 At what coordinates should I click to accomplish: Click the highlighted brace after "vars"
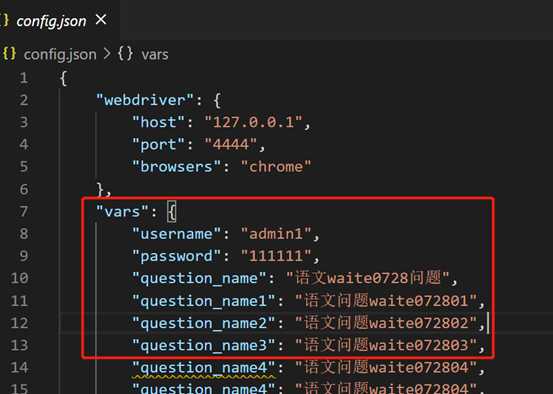171,211
